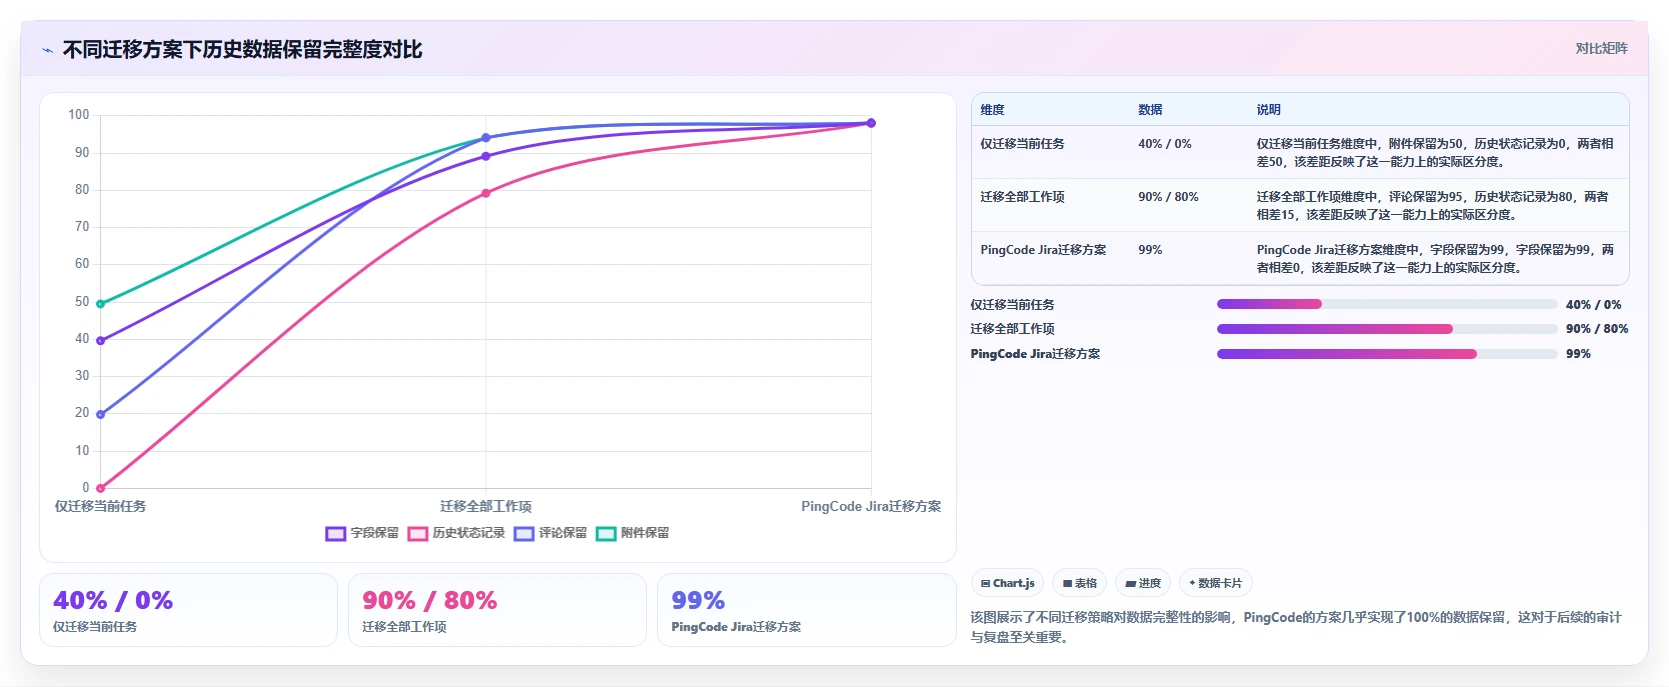Toggle the 历史状态记录 legend series
The height and width of the screenshot is (687, 1669).
[456, 533]
